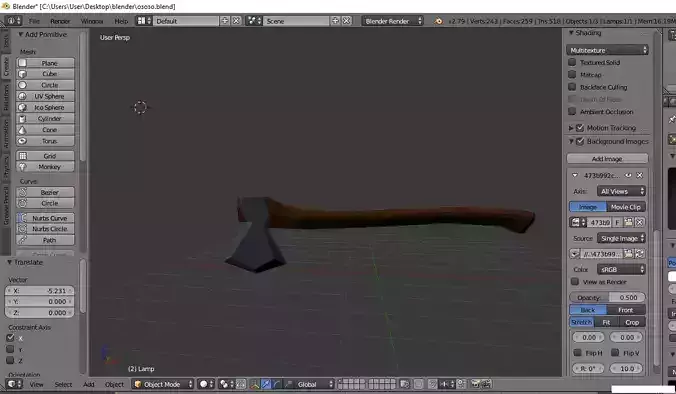
Task: Toggle the 3D manipulator widget
Action: click(x=255, y=384)
